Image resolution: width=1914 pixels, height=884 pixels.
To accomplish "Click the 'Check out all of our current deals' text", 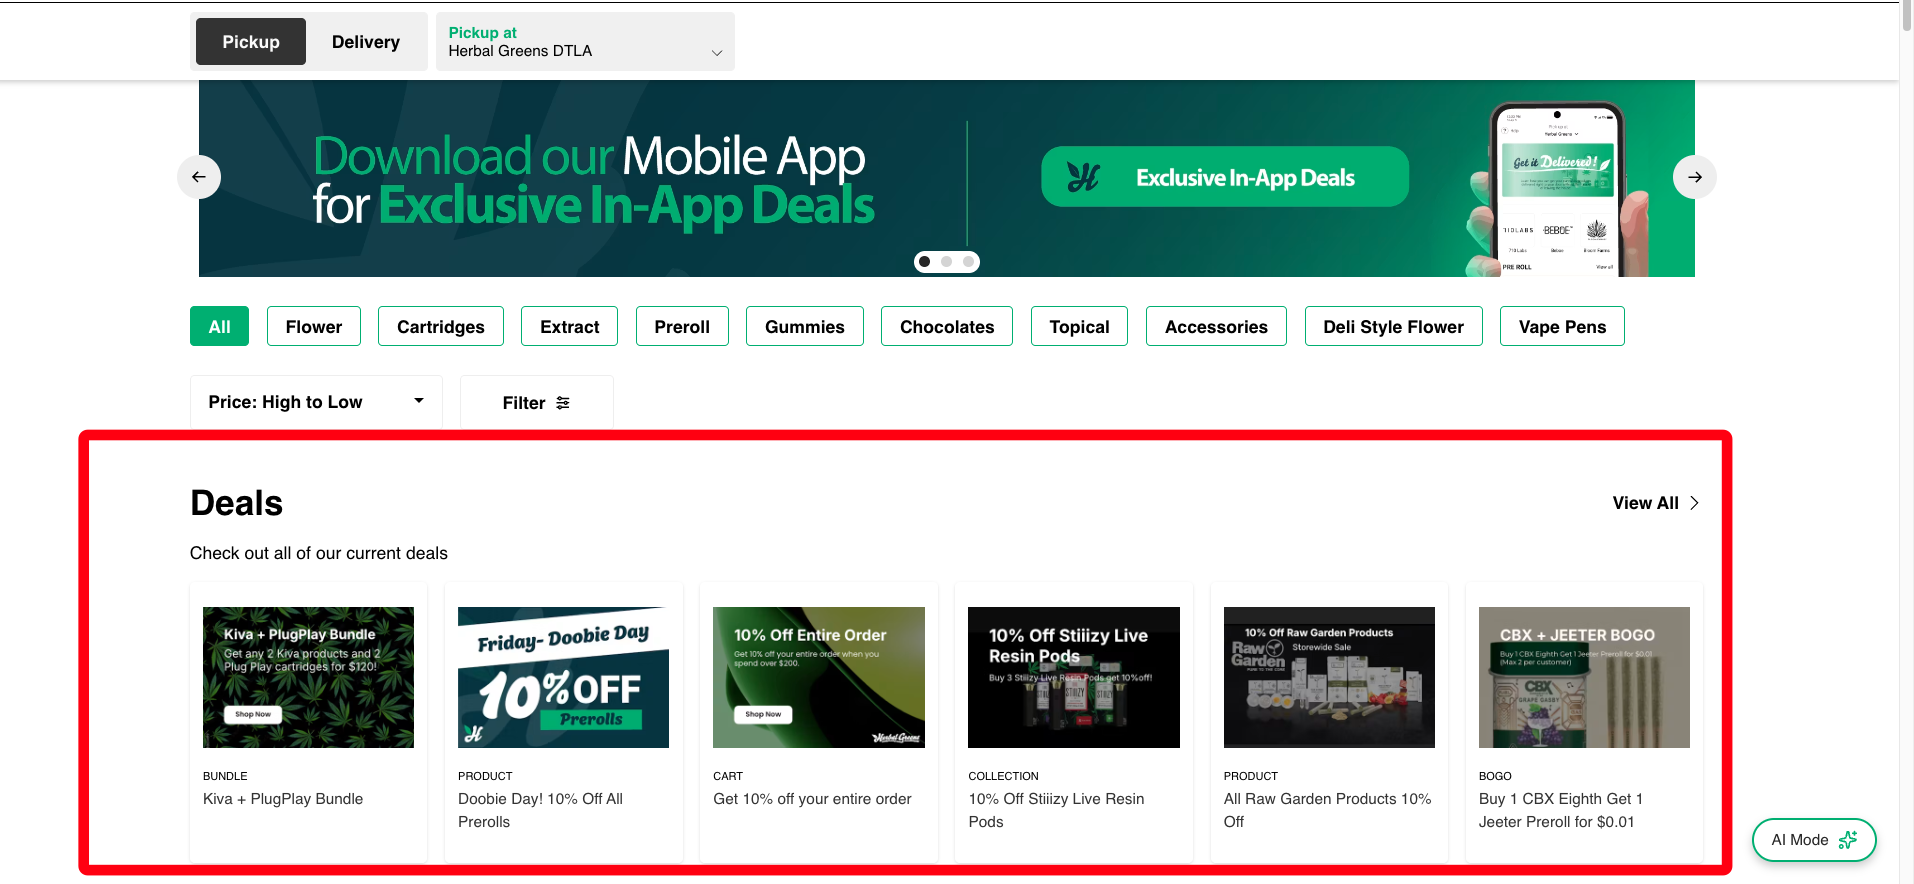I will (319, 553).
